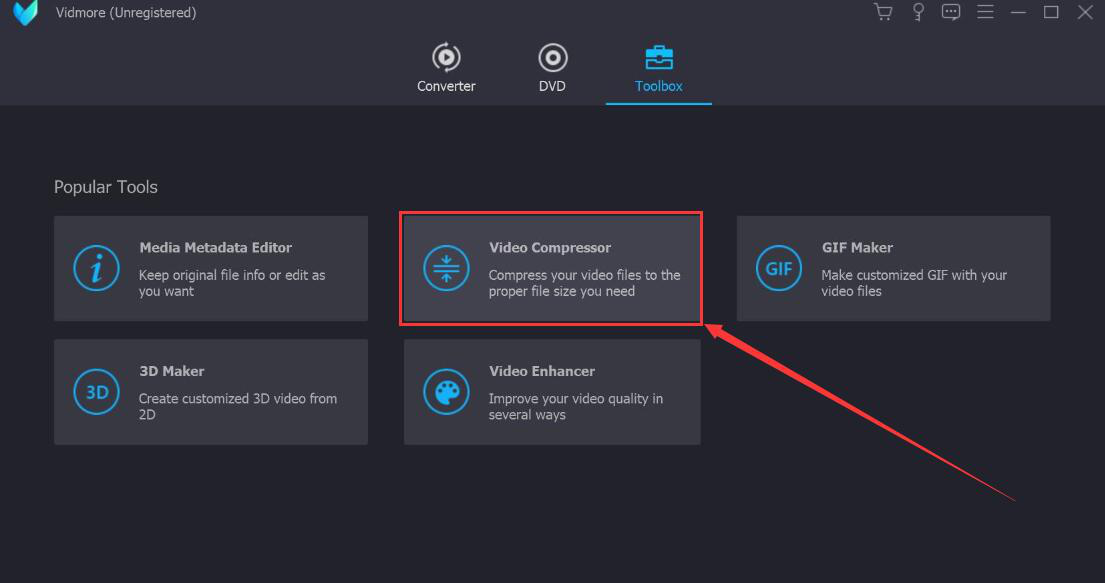Click 'Create customized 3D video' description

click(x=237, y=406)
